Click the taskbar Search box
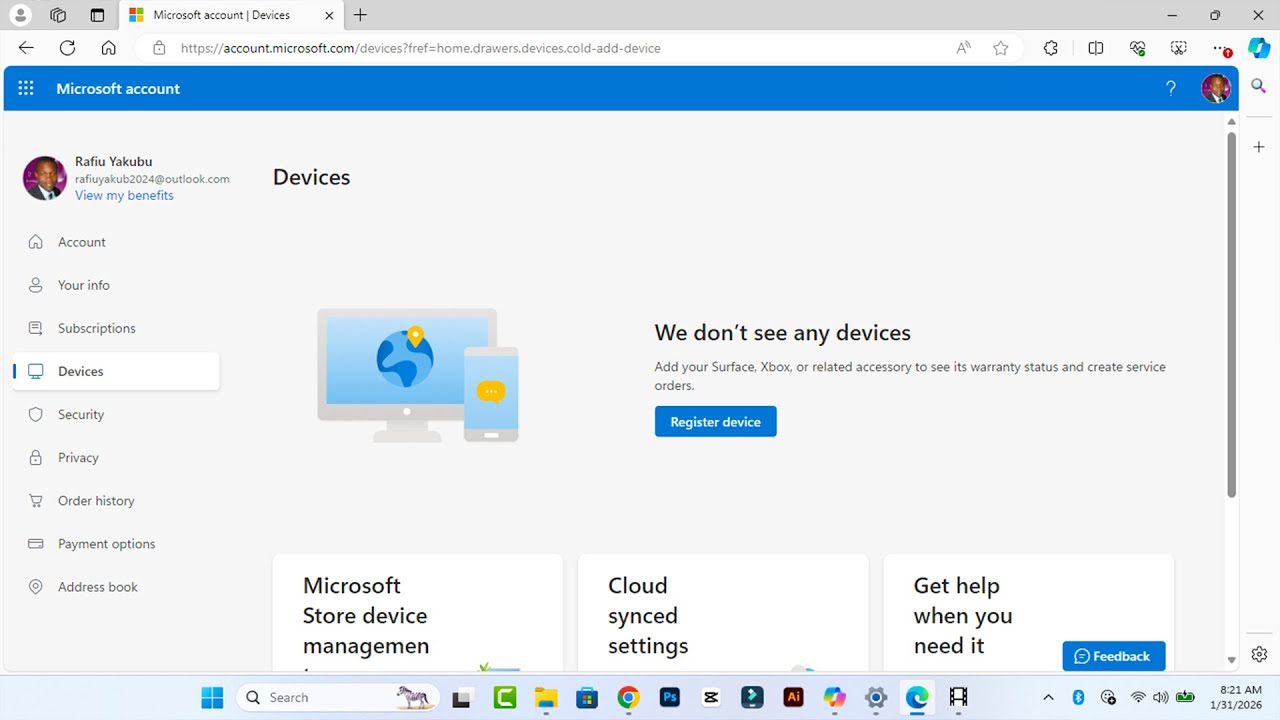Viewport: 1280px width, 720px height. click(x=338, y=697)
